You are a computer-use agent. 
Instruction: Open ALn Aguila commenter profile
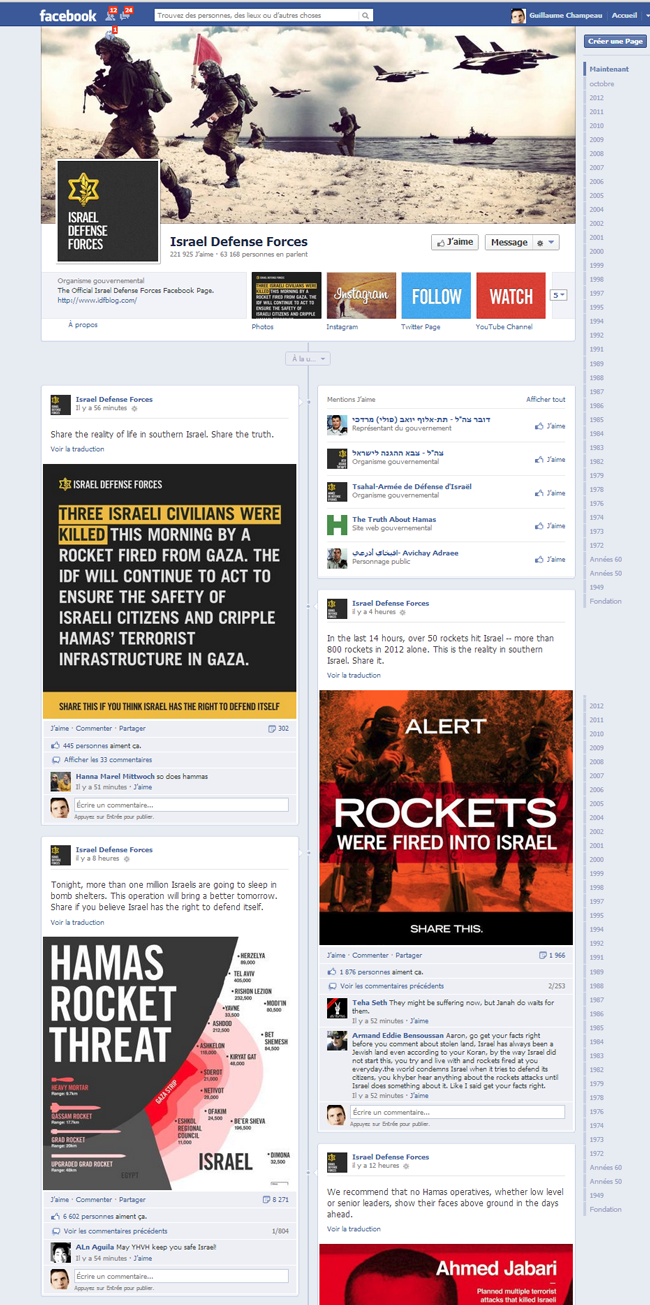[96, 1248]
